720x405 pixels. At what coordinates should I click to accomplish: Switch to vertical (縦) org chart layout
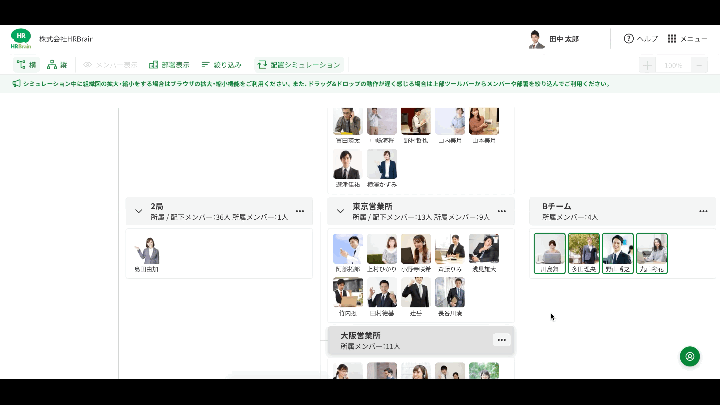(x=57, y=65)
